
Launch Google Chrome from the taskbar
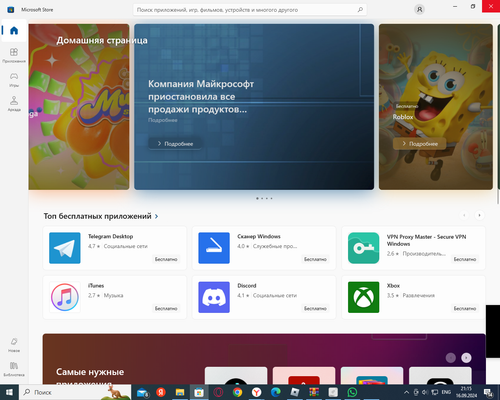click(x=237, y=392)
